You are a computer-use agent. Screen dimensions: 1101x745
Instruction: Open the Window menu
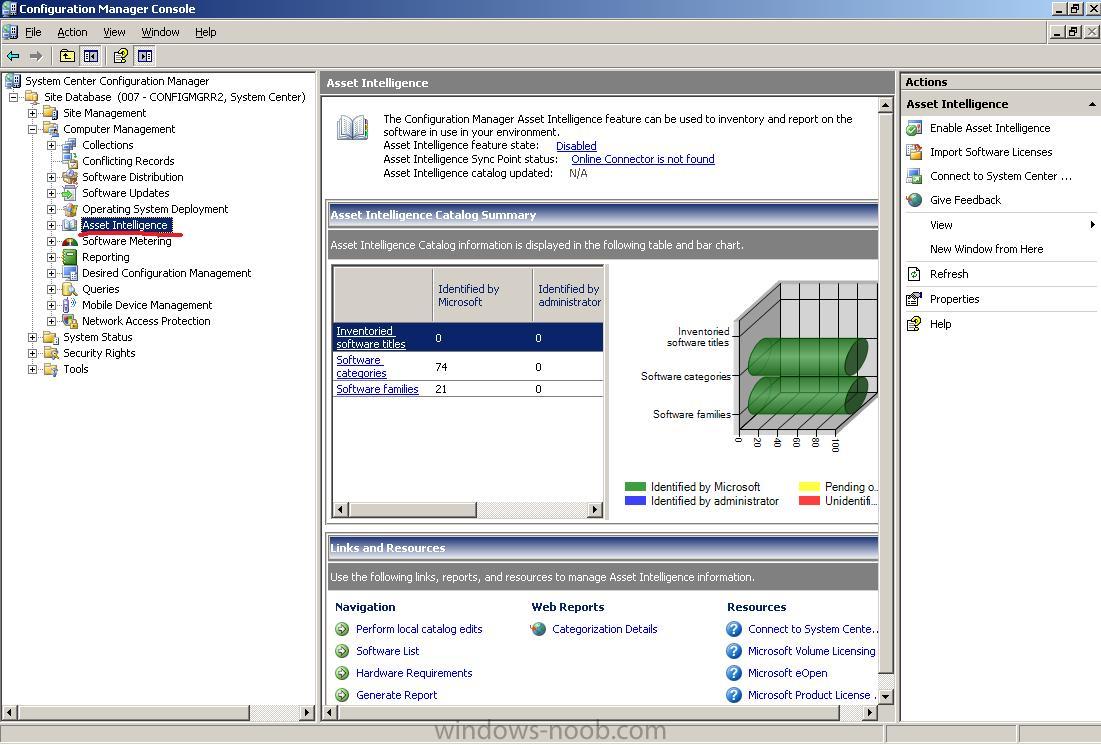click(x=160, y=32)
